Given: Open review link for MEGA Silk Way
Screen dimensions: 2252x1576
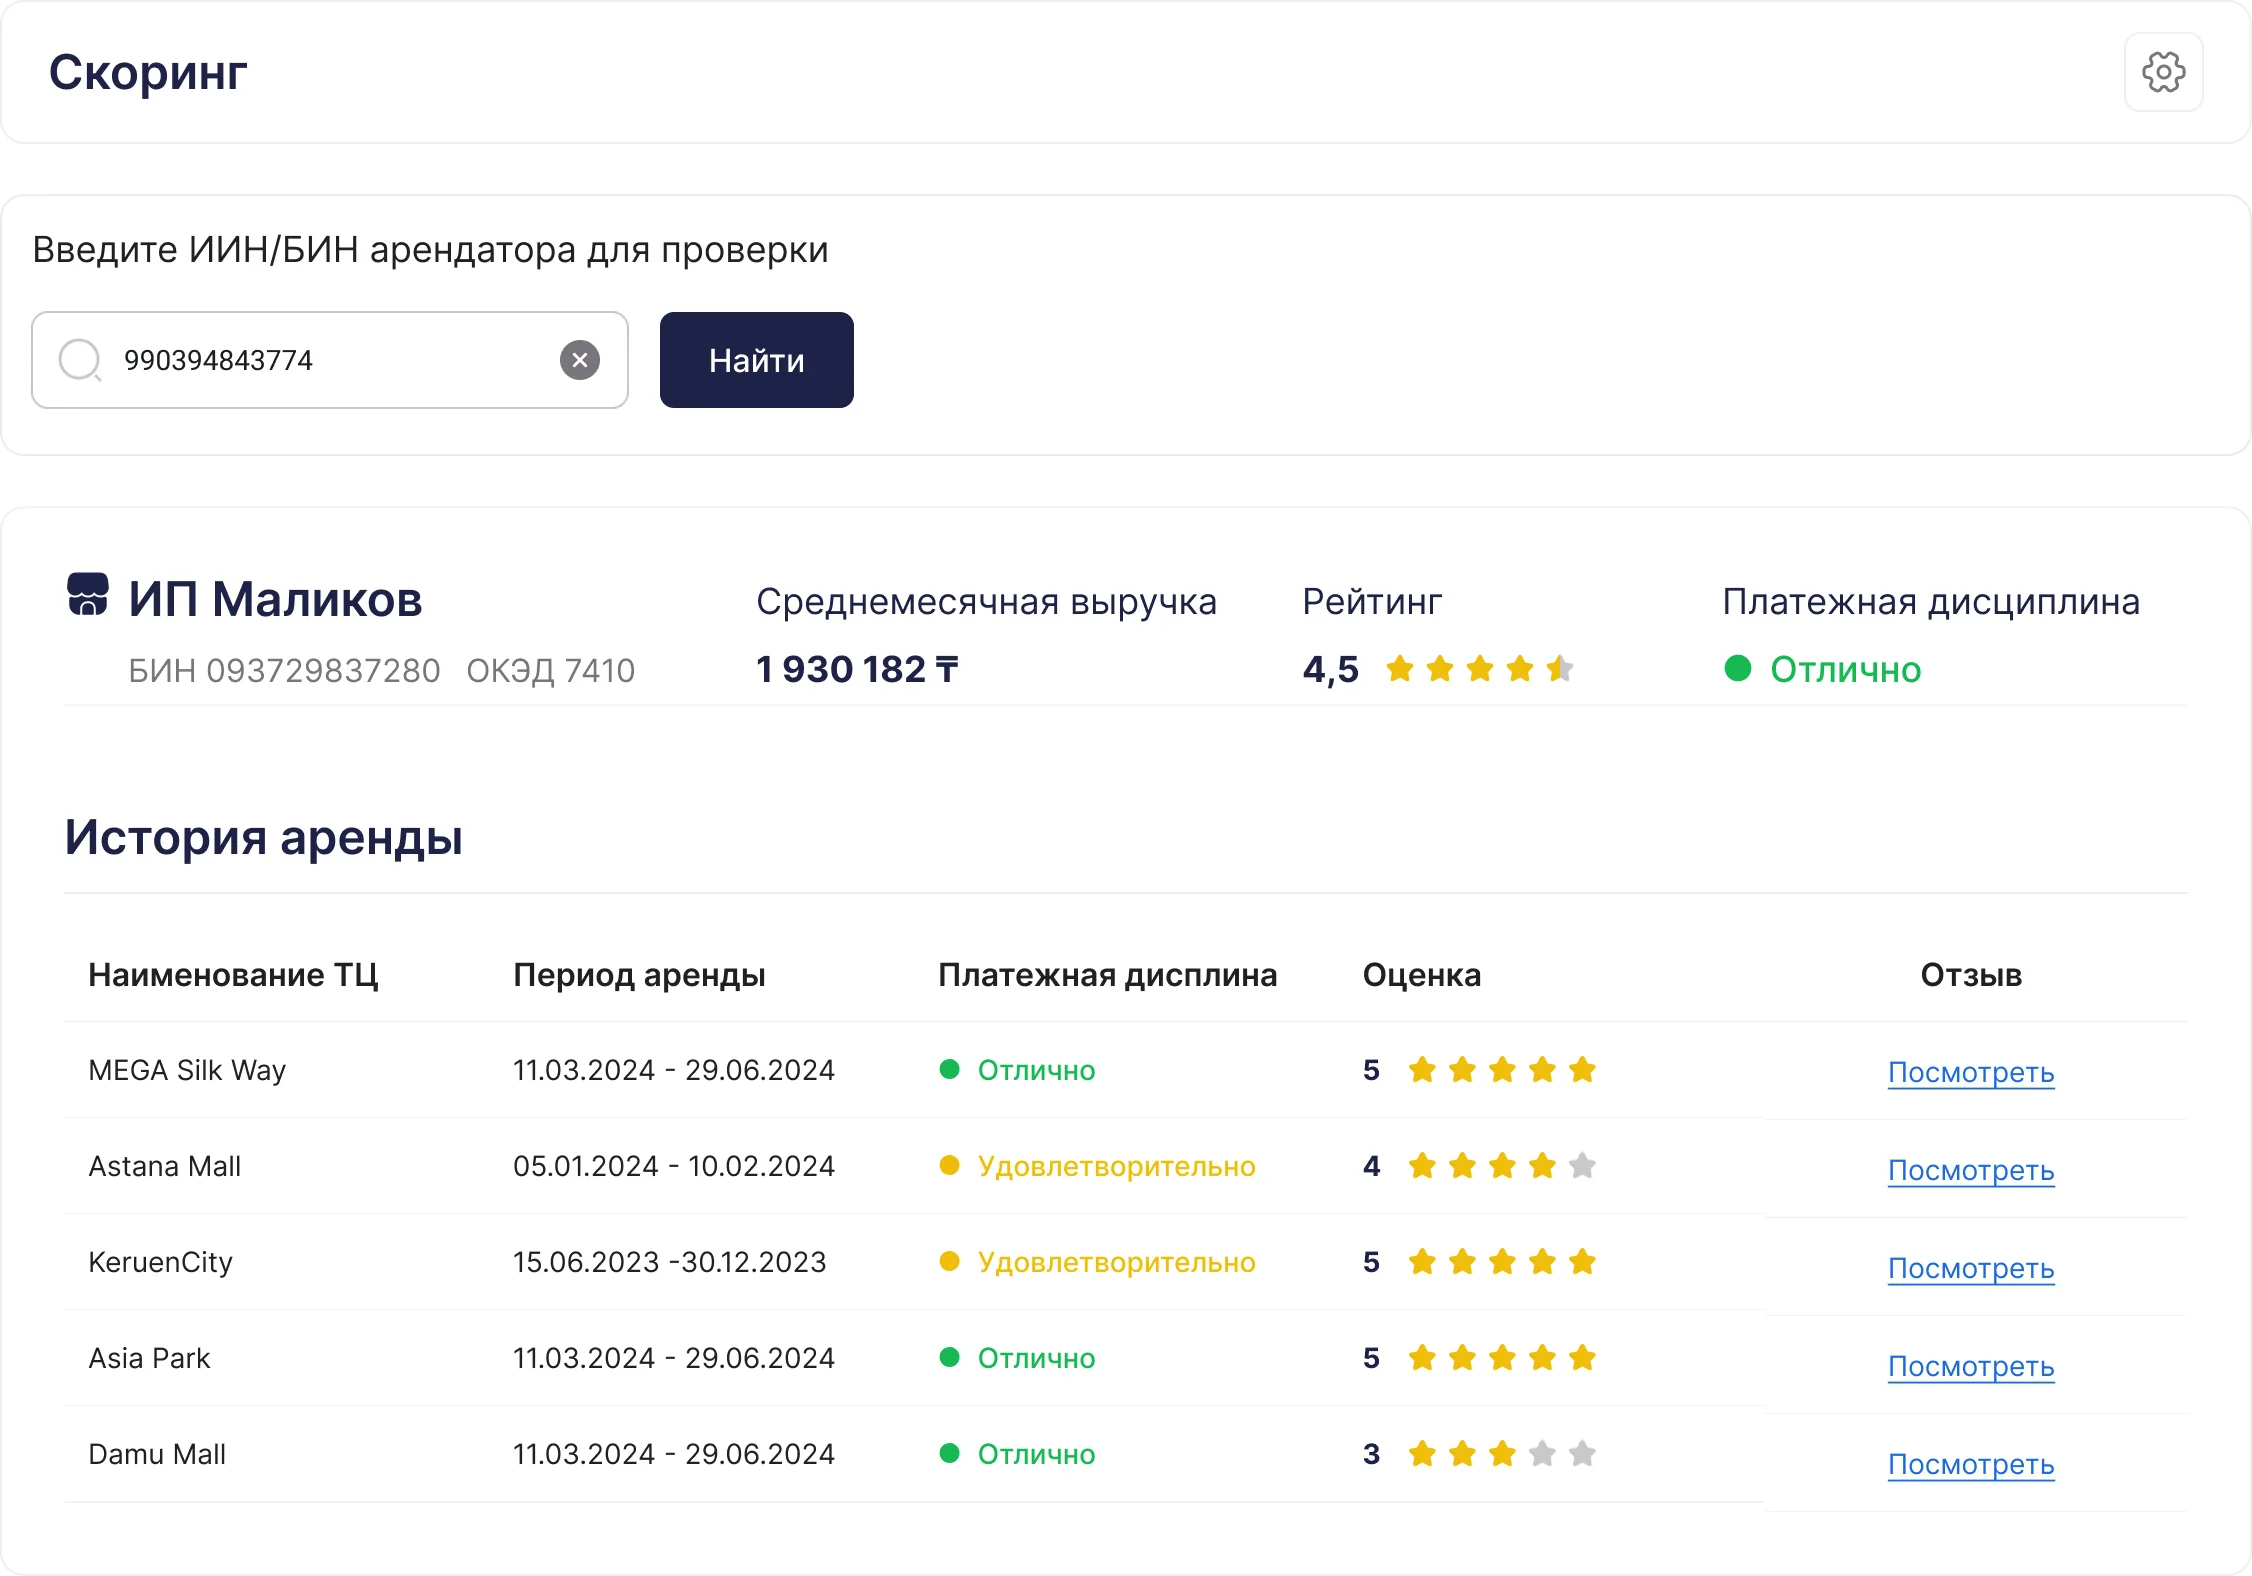Looking at the screenshot, I should click(1971, 1072).
